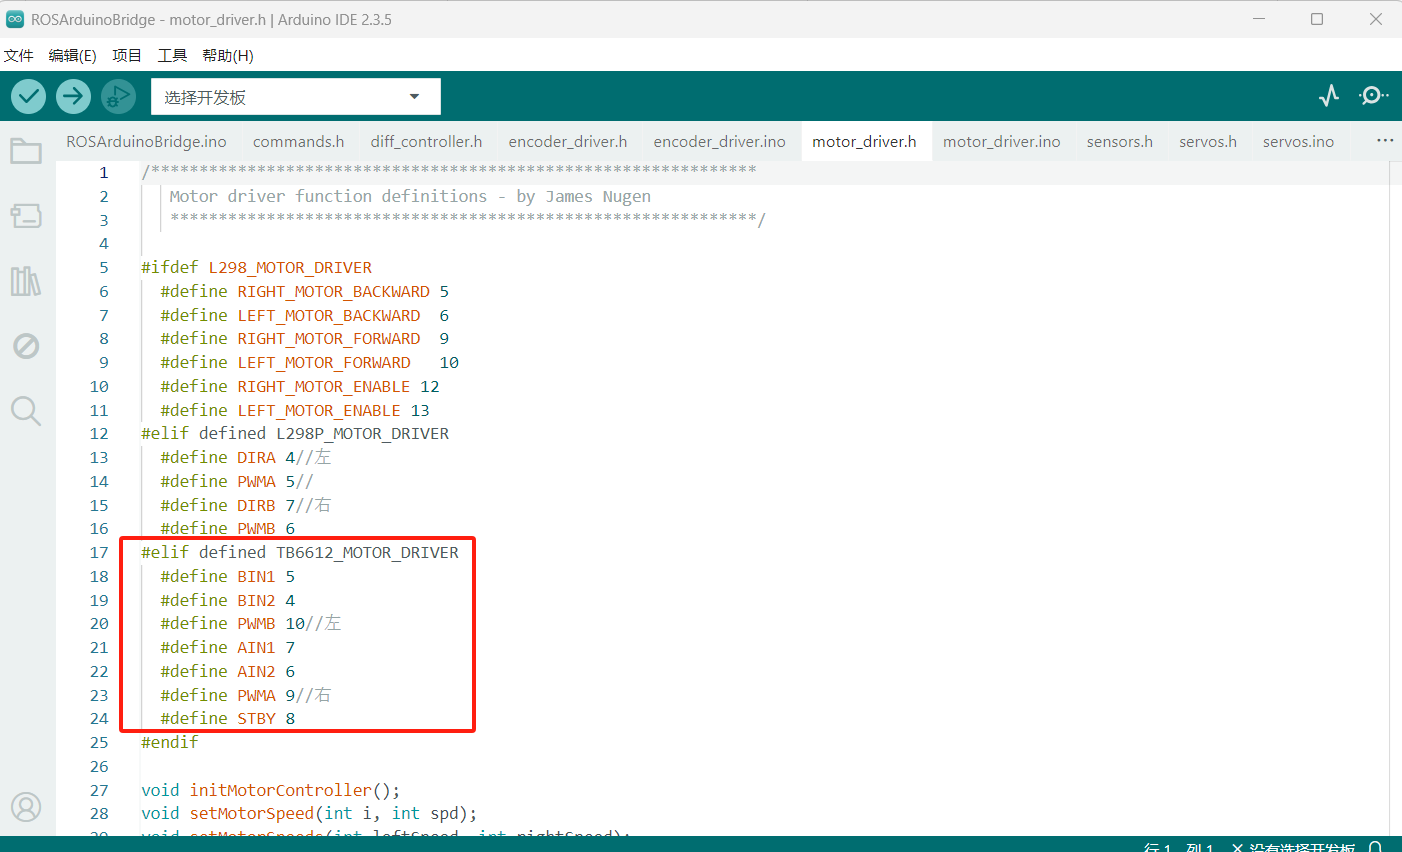Open the Serial Monitor

coord(1373,96)
